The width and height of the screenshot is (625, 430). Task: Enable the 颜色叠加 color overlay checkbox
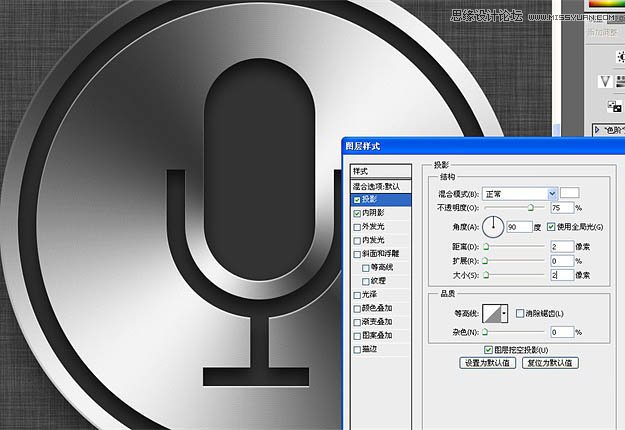coord(357,308)
